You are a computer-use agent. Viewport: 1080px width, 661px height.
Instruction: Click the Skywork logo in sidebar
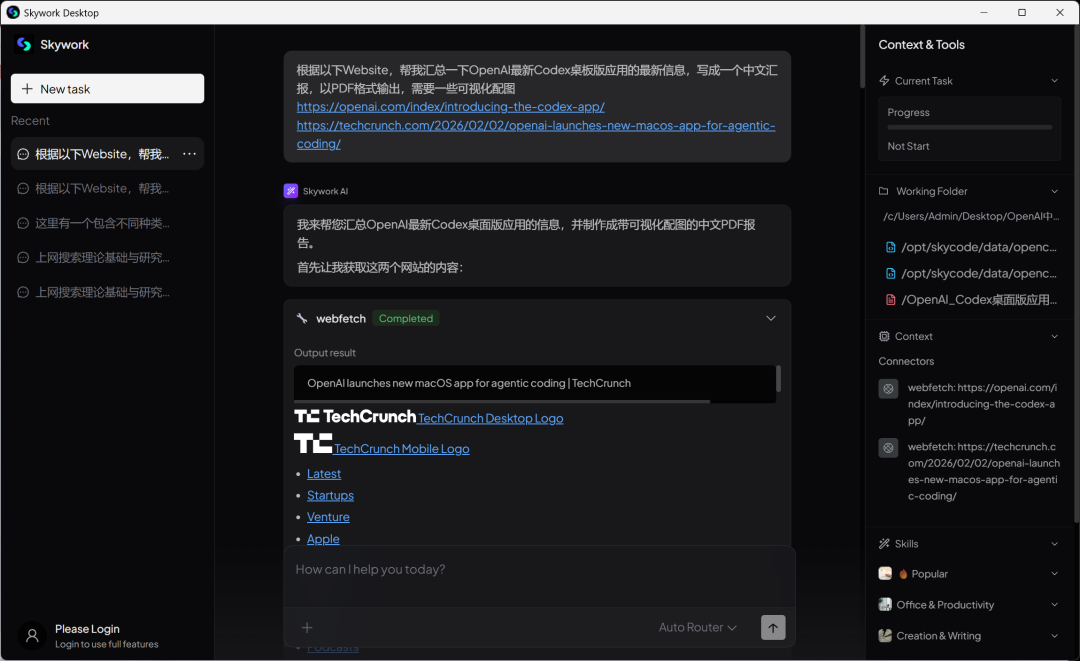[25, 44]
